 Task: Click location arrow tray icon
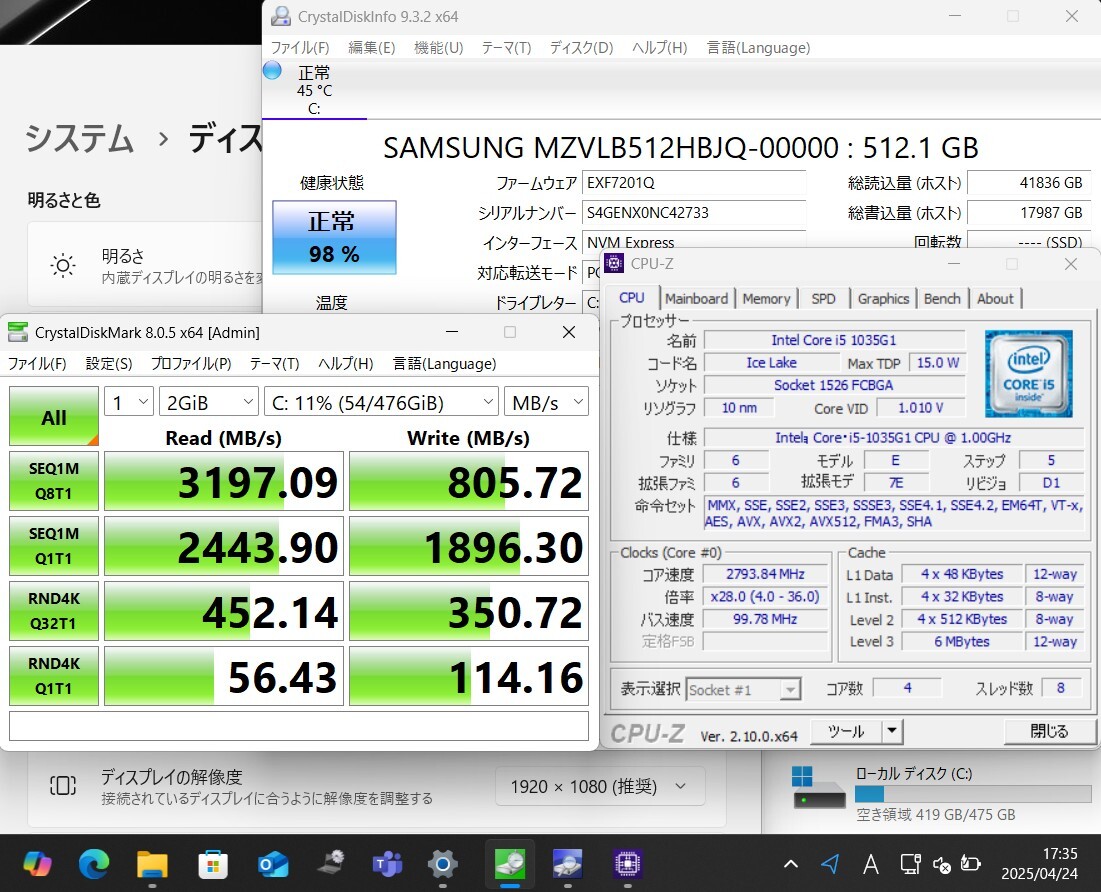[830, 864]
